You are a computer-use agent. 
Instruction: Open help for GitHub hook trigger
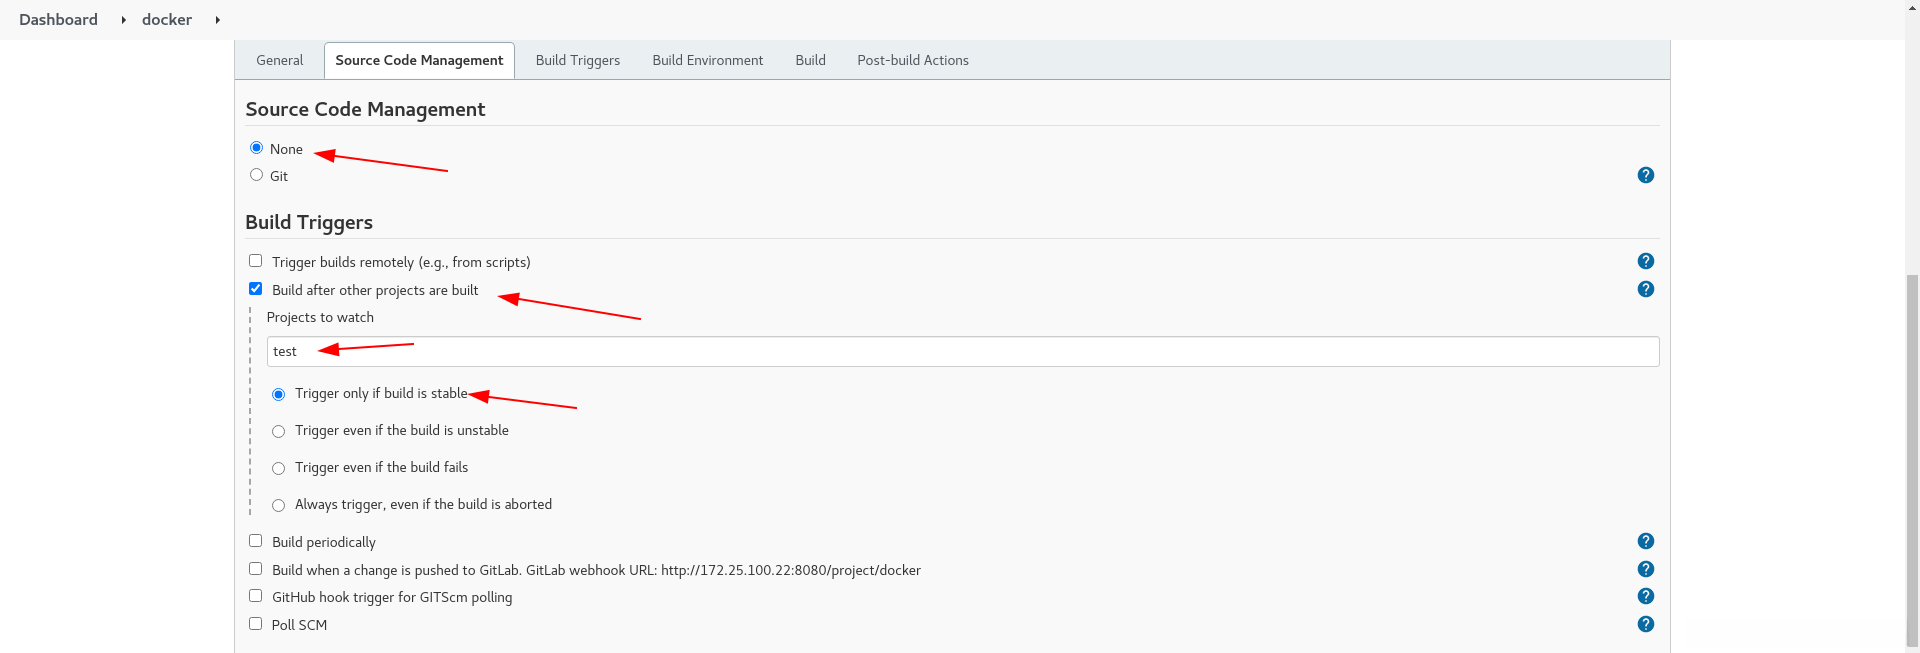pos(1645,596)
